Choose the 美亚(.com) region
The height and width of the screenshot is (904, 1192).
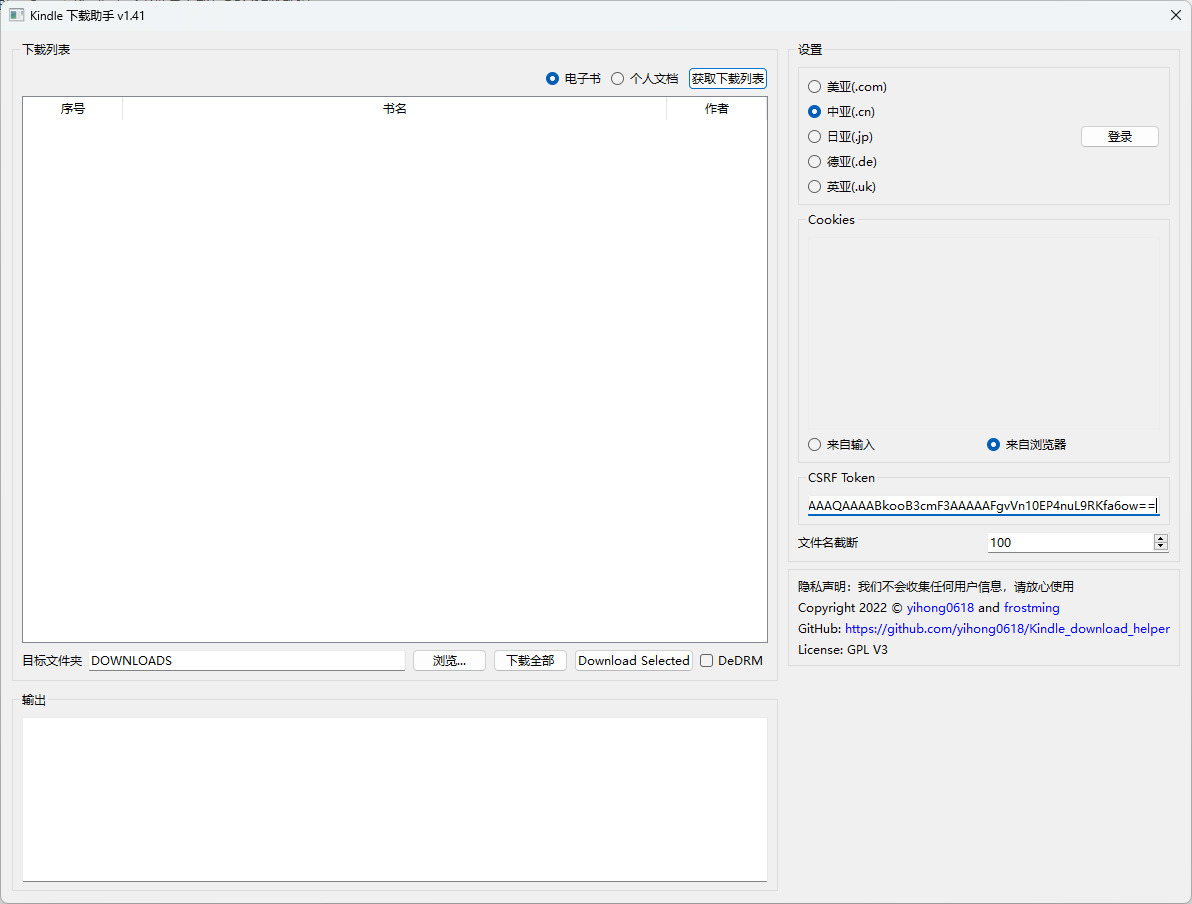point(815,87)
